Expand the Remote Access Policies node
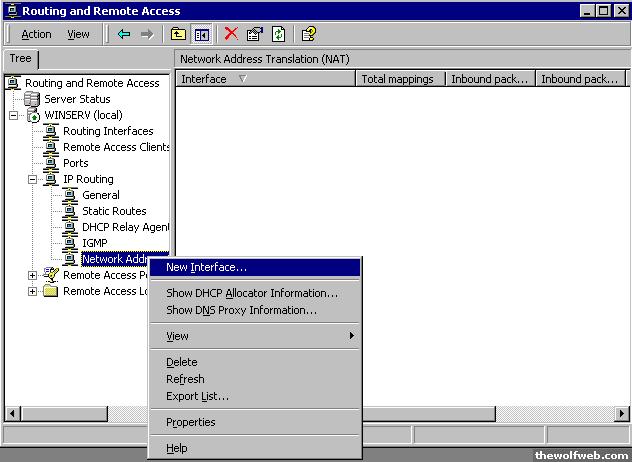 (x=32, y=275)
